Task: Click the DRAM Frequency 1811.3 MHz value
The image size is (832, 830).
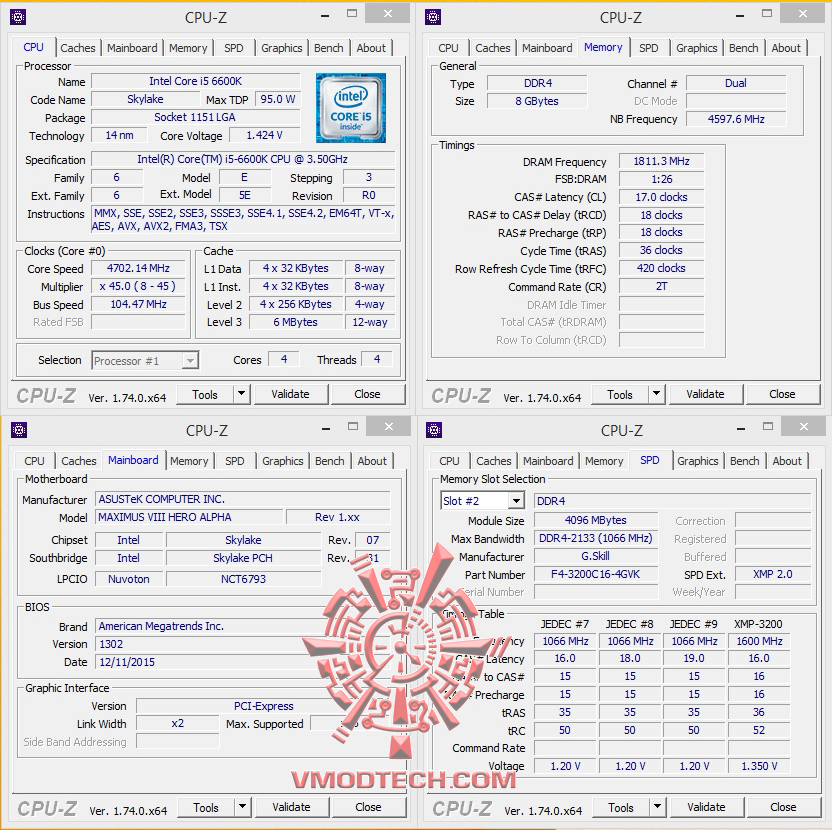Action: coord(661,161)
